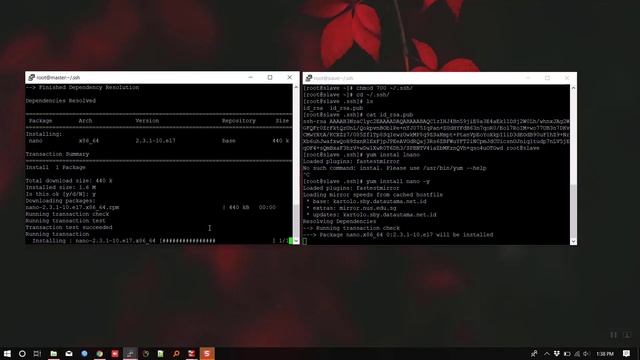Open the volume control in system tray
This screenshot has width=640, height=360.
coord(587,353)
